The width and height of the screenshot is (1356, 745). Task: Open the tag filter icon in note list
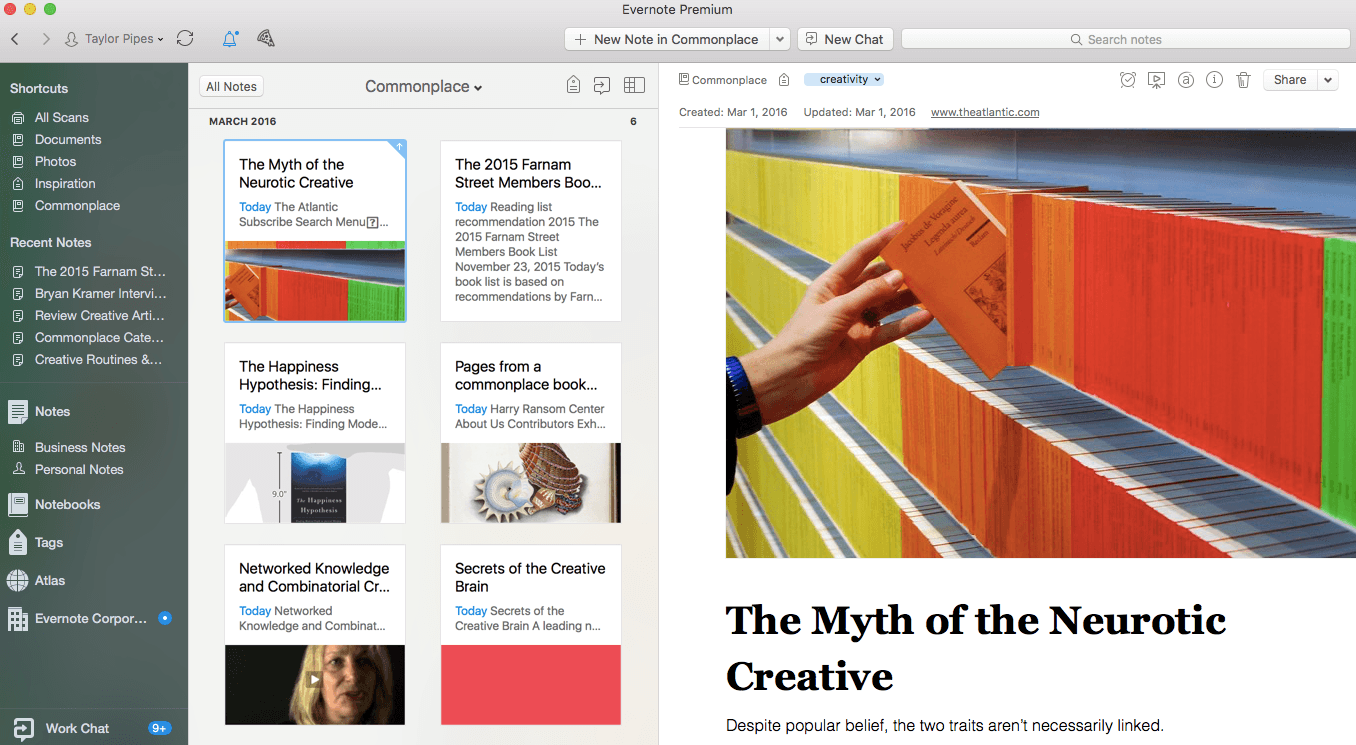pyautogui.click(x=573, y=86)
